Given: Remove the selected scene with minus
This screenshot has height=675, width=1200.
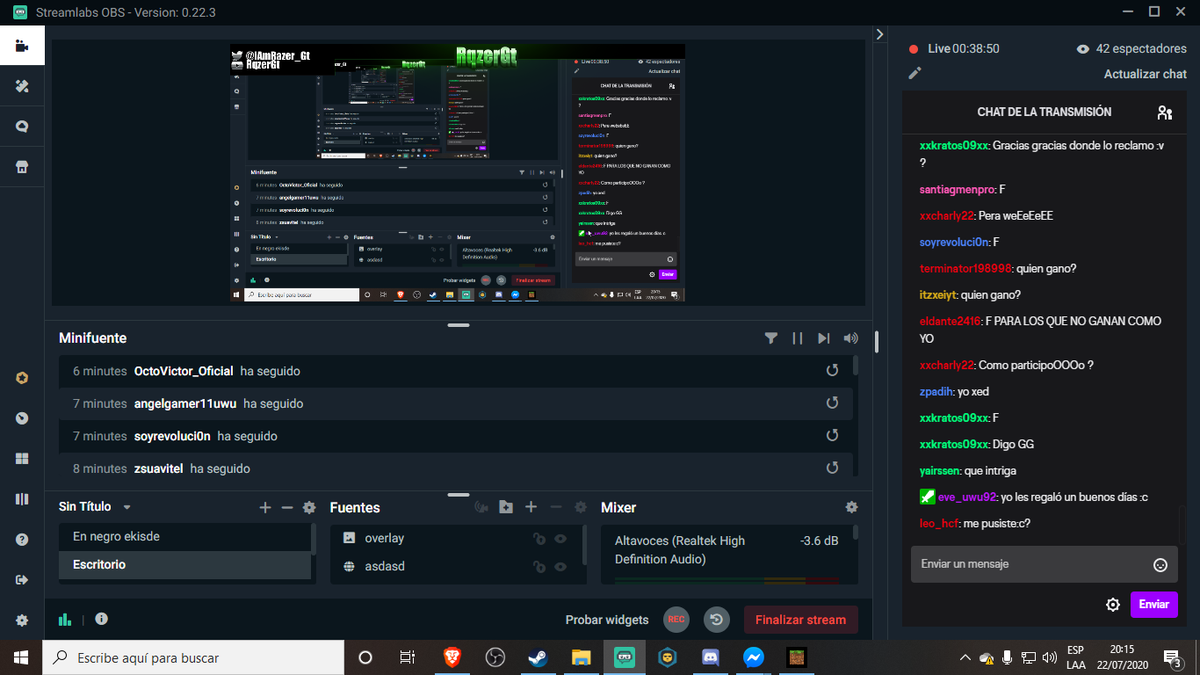Looking at the screenshot, I should tap(287, 508).
